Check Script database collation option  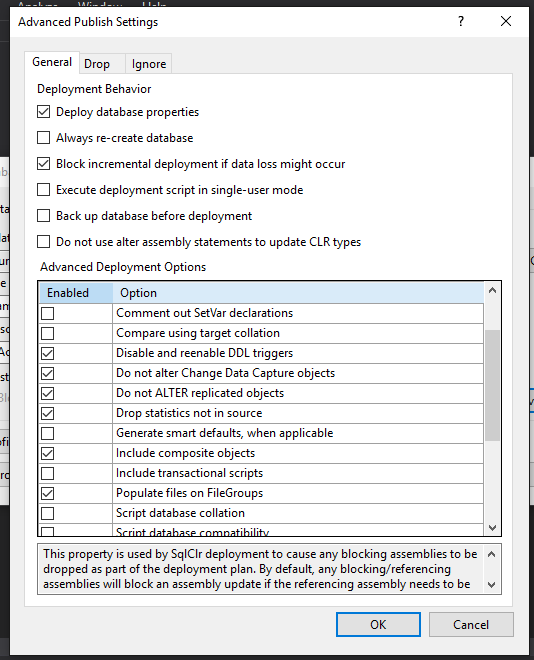point(48,514)
